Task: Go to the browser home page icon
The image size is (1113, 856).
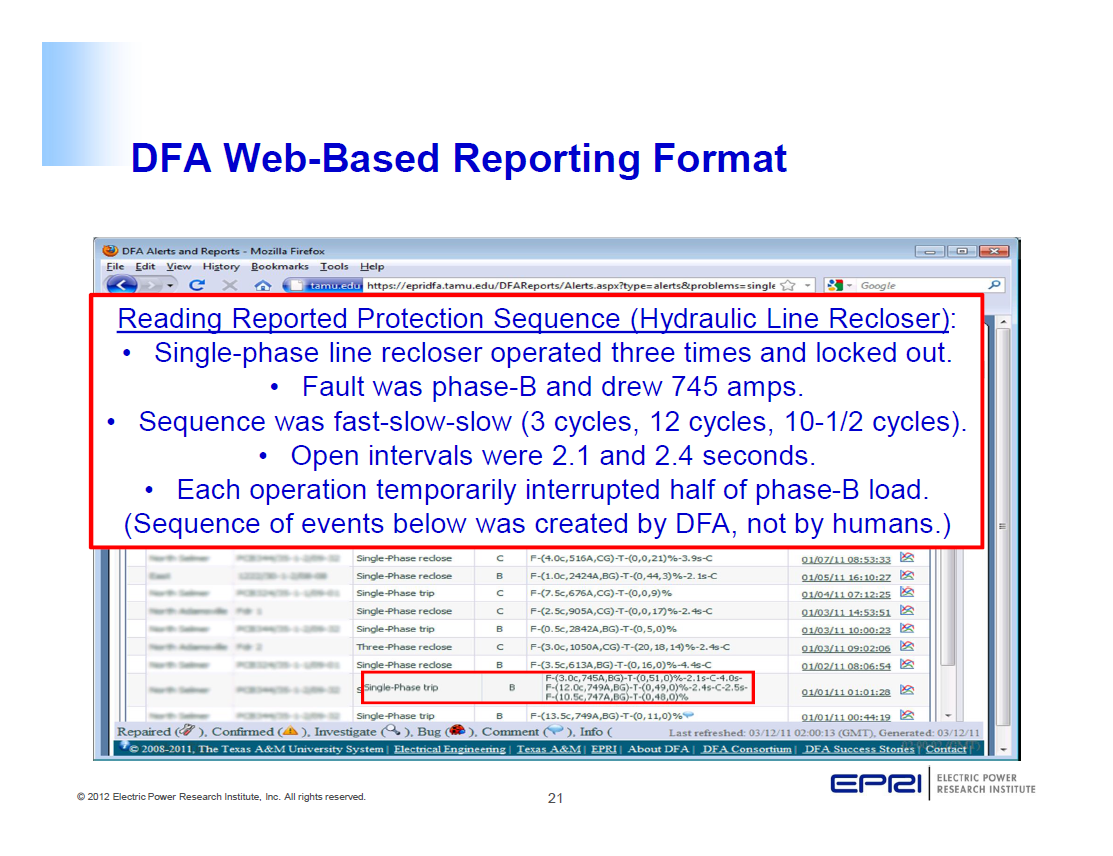Action: tap(262, 285)
